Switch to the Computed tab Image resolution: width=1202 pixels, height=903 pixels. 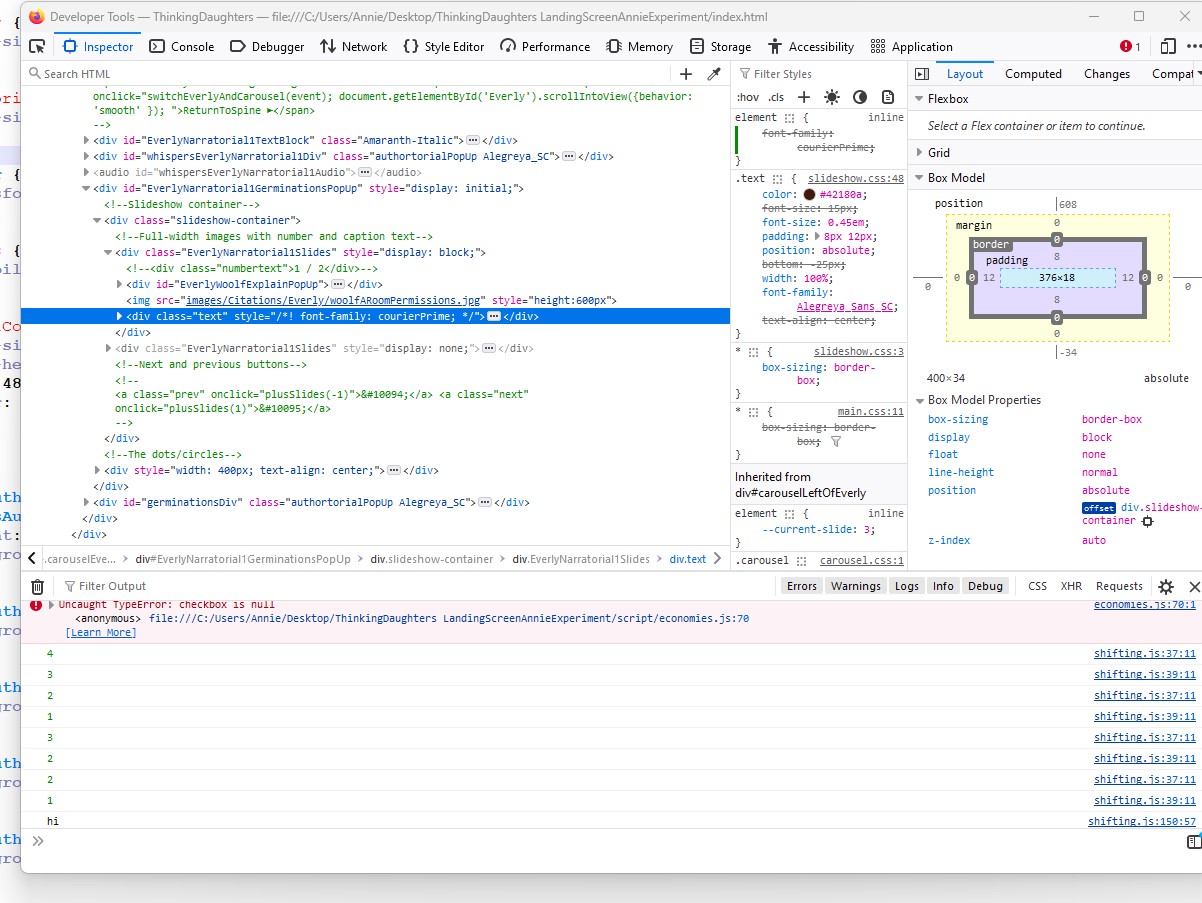pos(1033,74)
